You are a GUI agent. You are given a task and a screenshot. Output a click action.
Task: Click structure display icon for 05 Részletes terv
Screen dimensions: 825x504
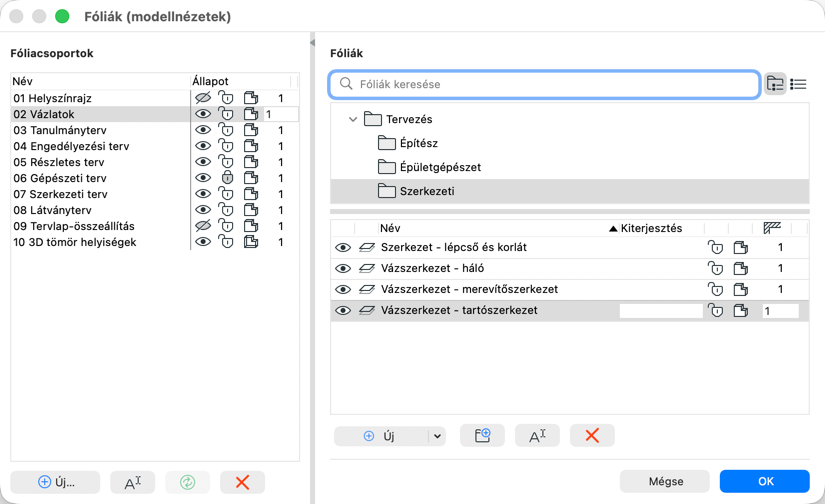tap(251, 162)
